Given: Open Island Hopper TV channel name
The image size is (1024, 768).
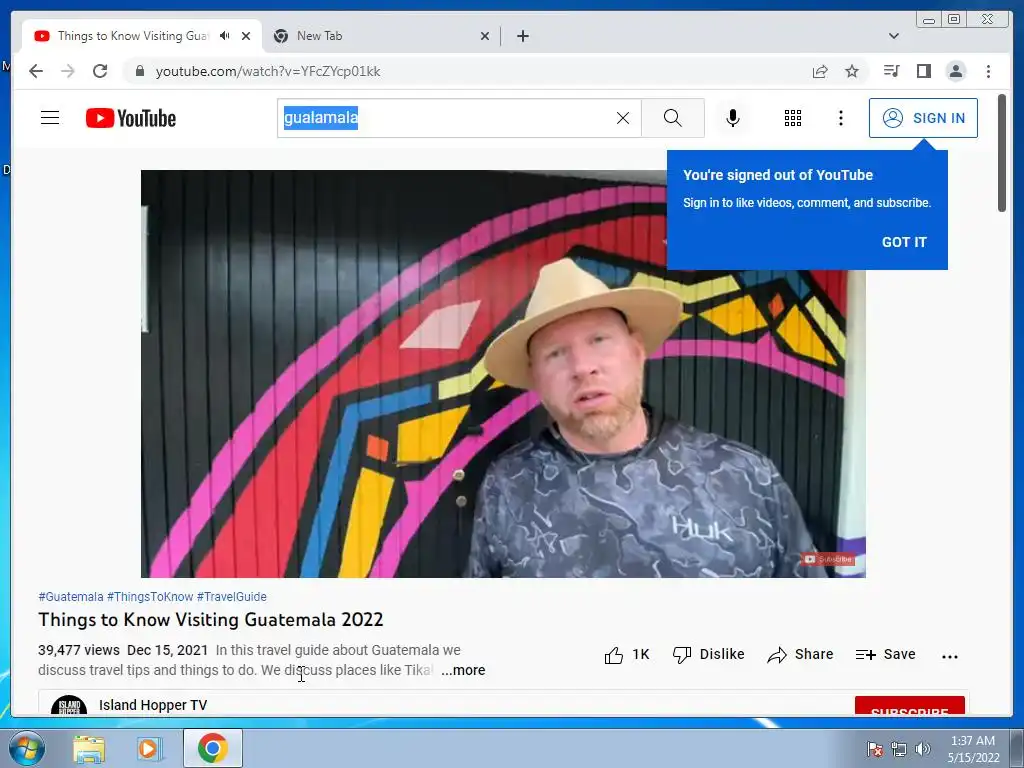Looking at the screenshot, I should [x=153, y=706].
